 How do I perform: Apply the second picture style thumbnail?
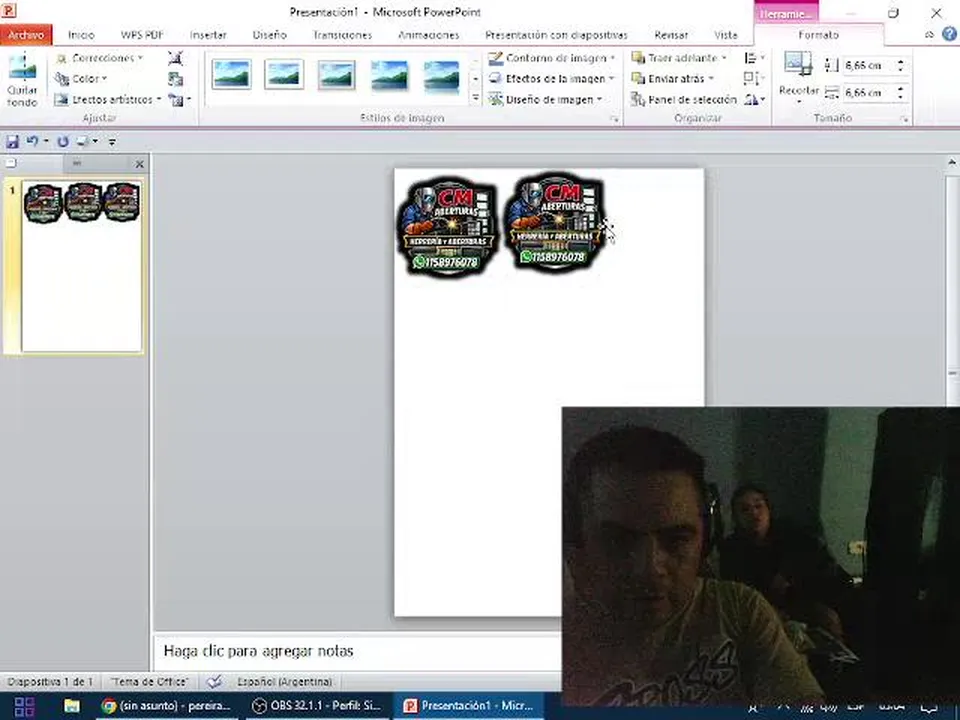pyautogui.click(x=284, y=75)
